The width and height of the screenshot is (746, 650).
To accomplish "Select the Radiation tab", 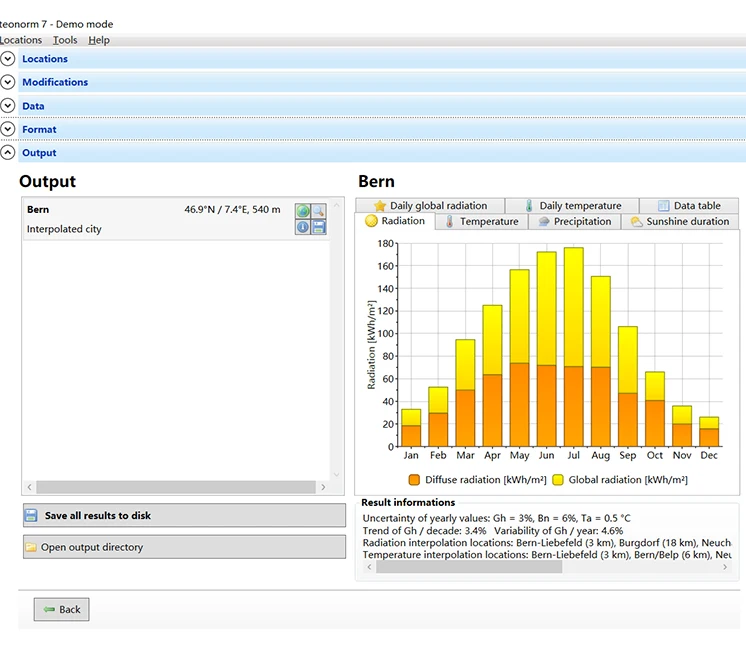I will pos(395,221).
